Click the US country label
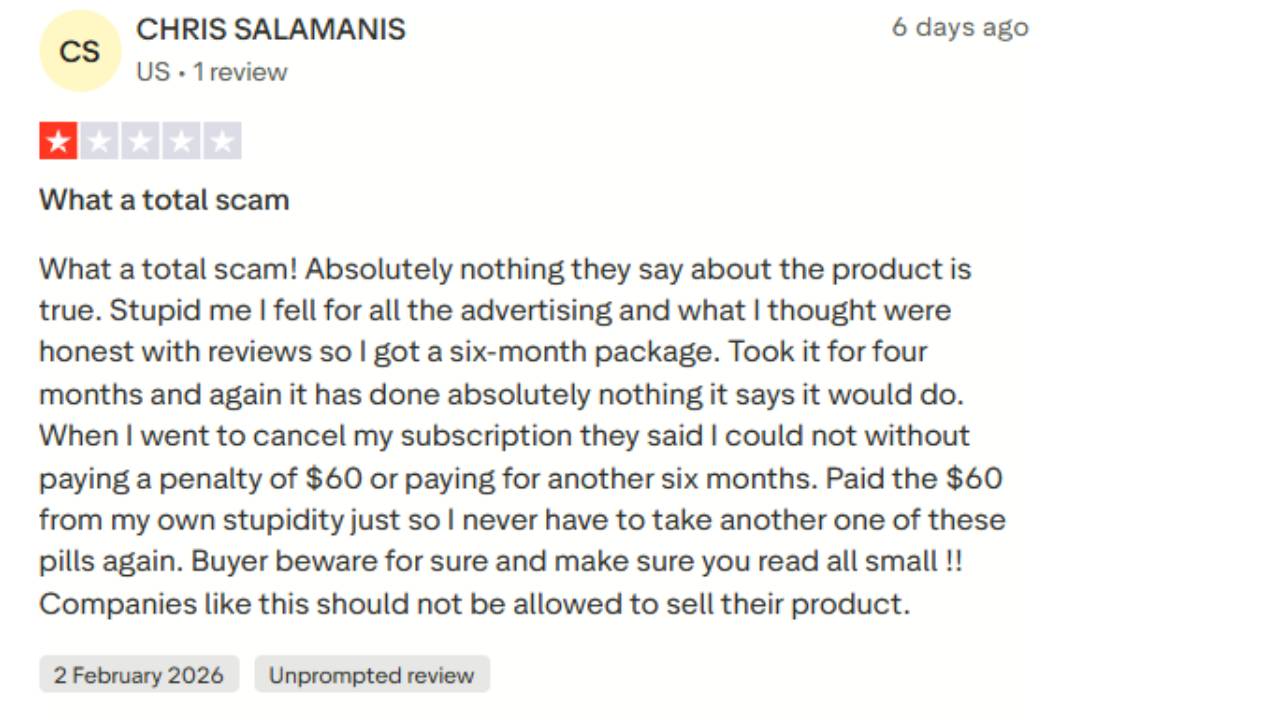Image resolution: width=1280 pixels, height=720 pixels. [x=152, y=72]
